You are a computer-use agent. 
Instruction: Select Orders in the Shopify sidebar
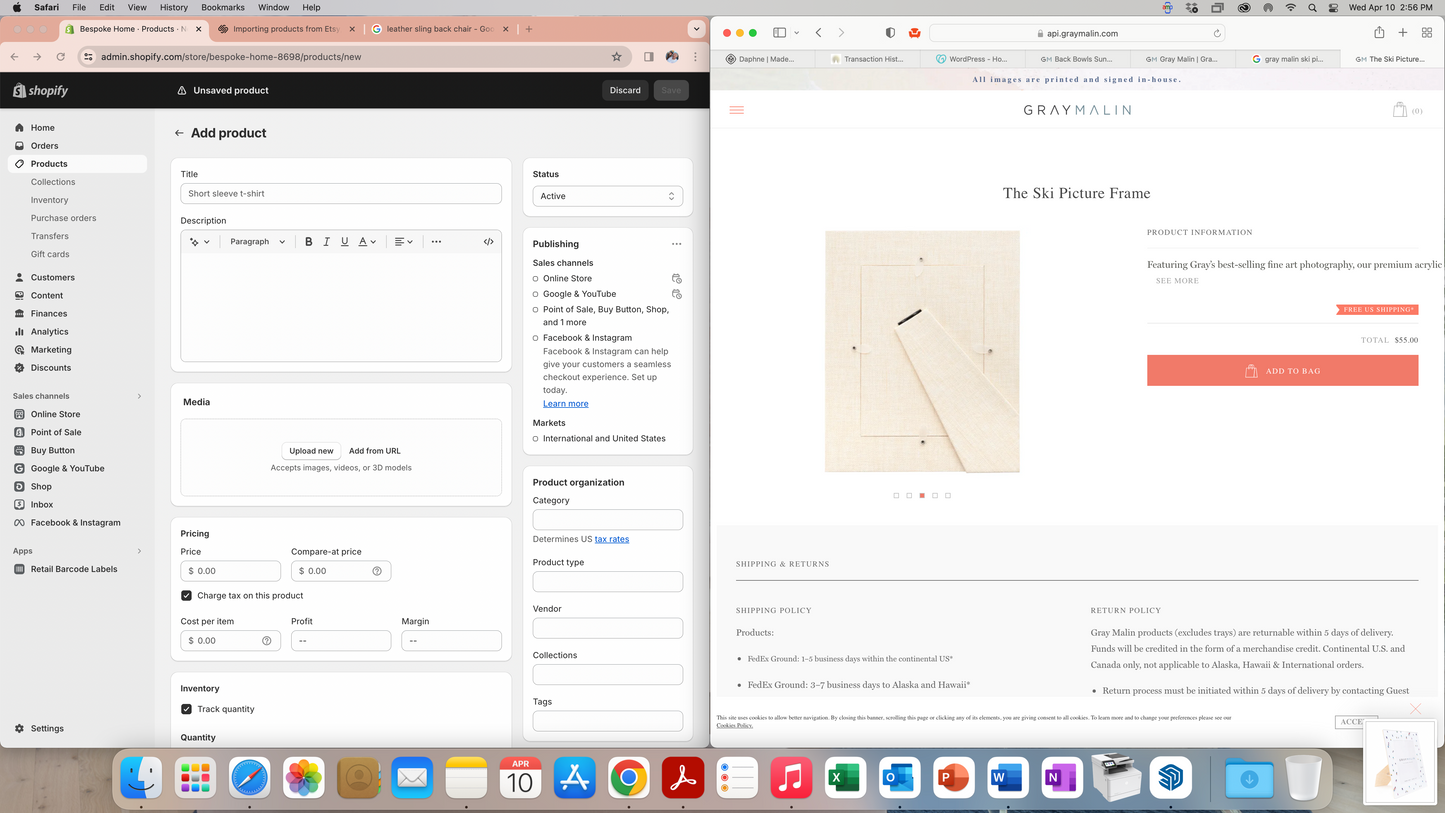45,146
